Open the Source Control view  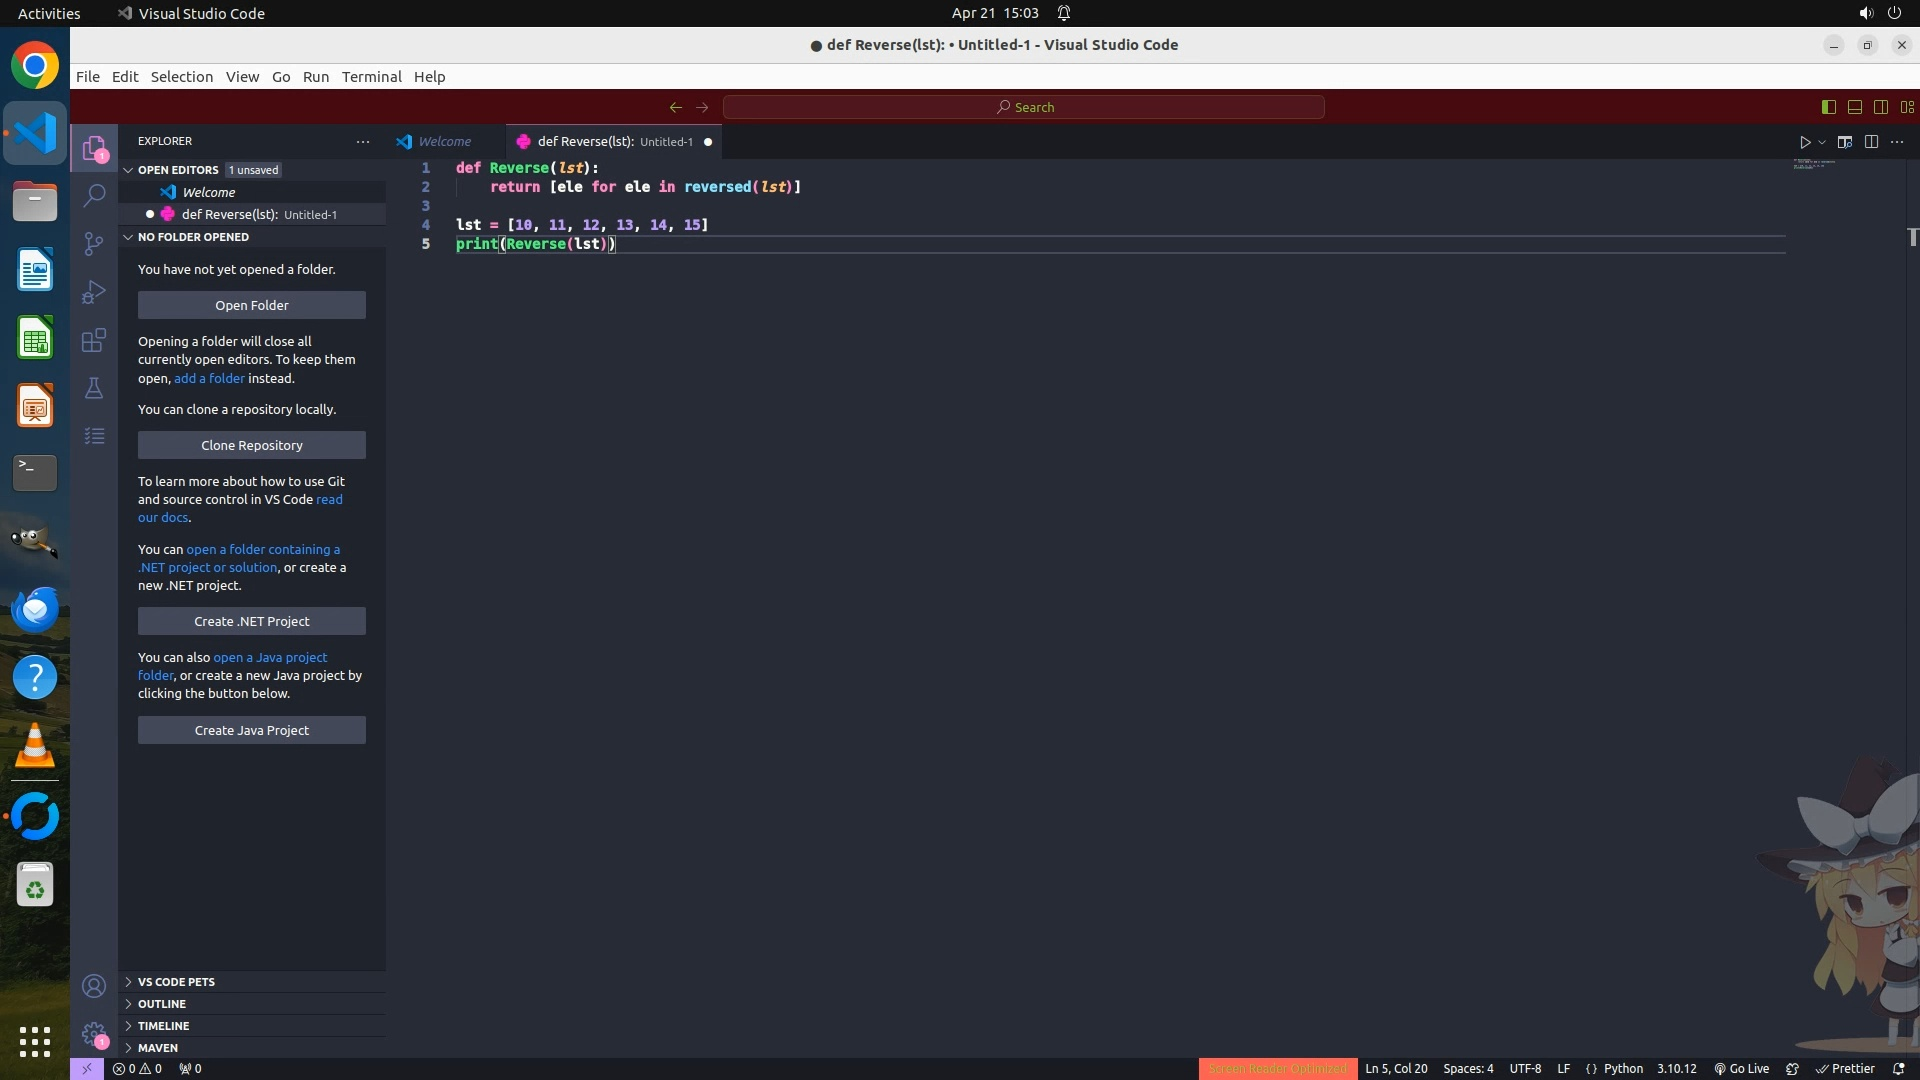(94, 244)
